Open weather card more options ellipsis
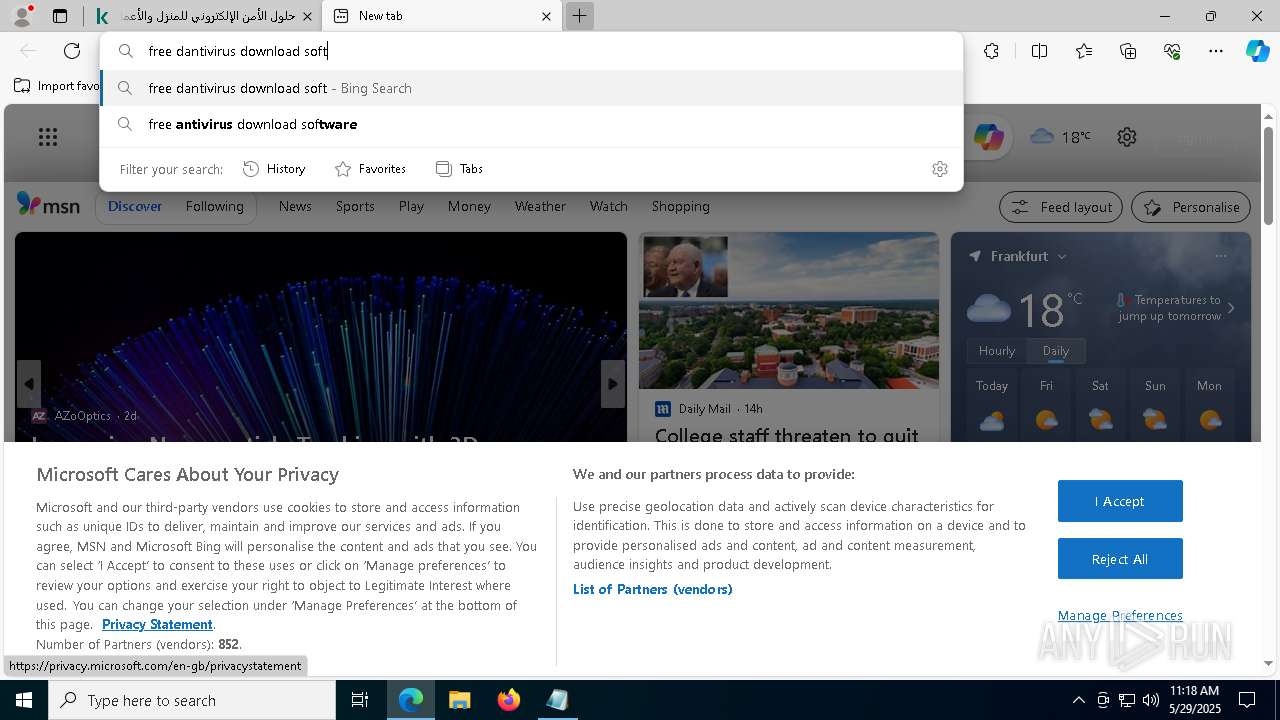Image resolution: width=1280 pixels, height=720 pixels. (x=1221, y=256)
